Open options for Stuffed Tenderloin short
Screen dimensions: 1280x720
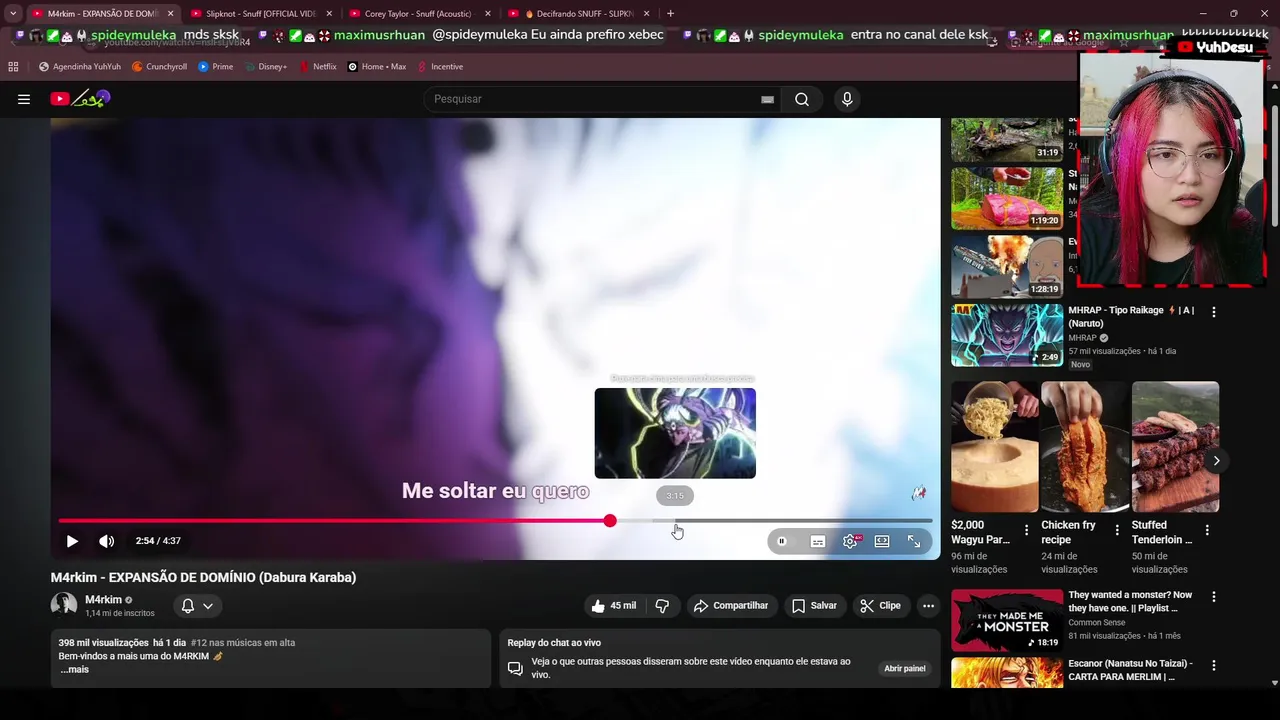(x=1207, y=531)
